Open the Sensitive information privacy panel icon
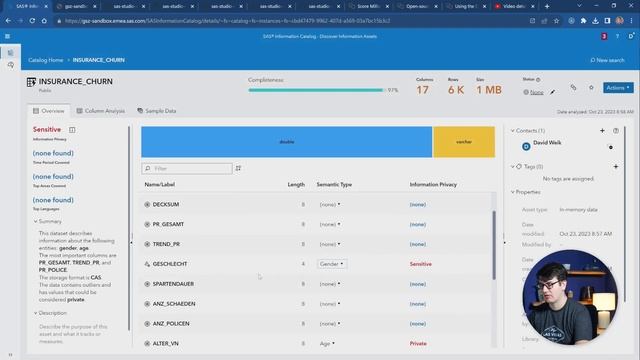This screenshot has height=360, width=640. pos(72,130)
